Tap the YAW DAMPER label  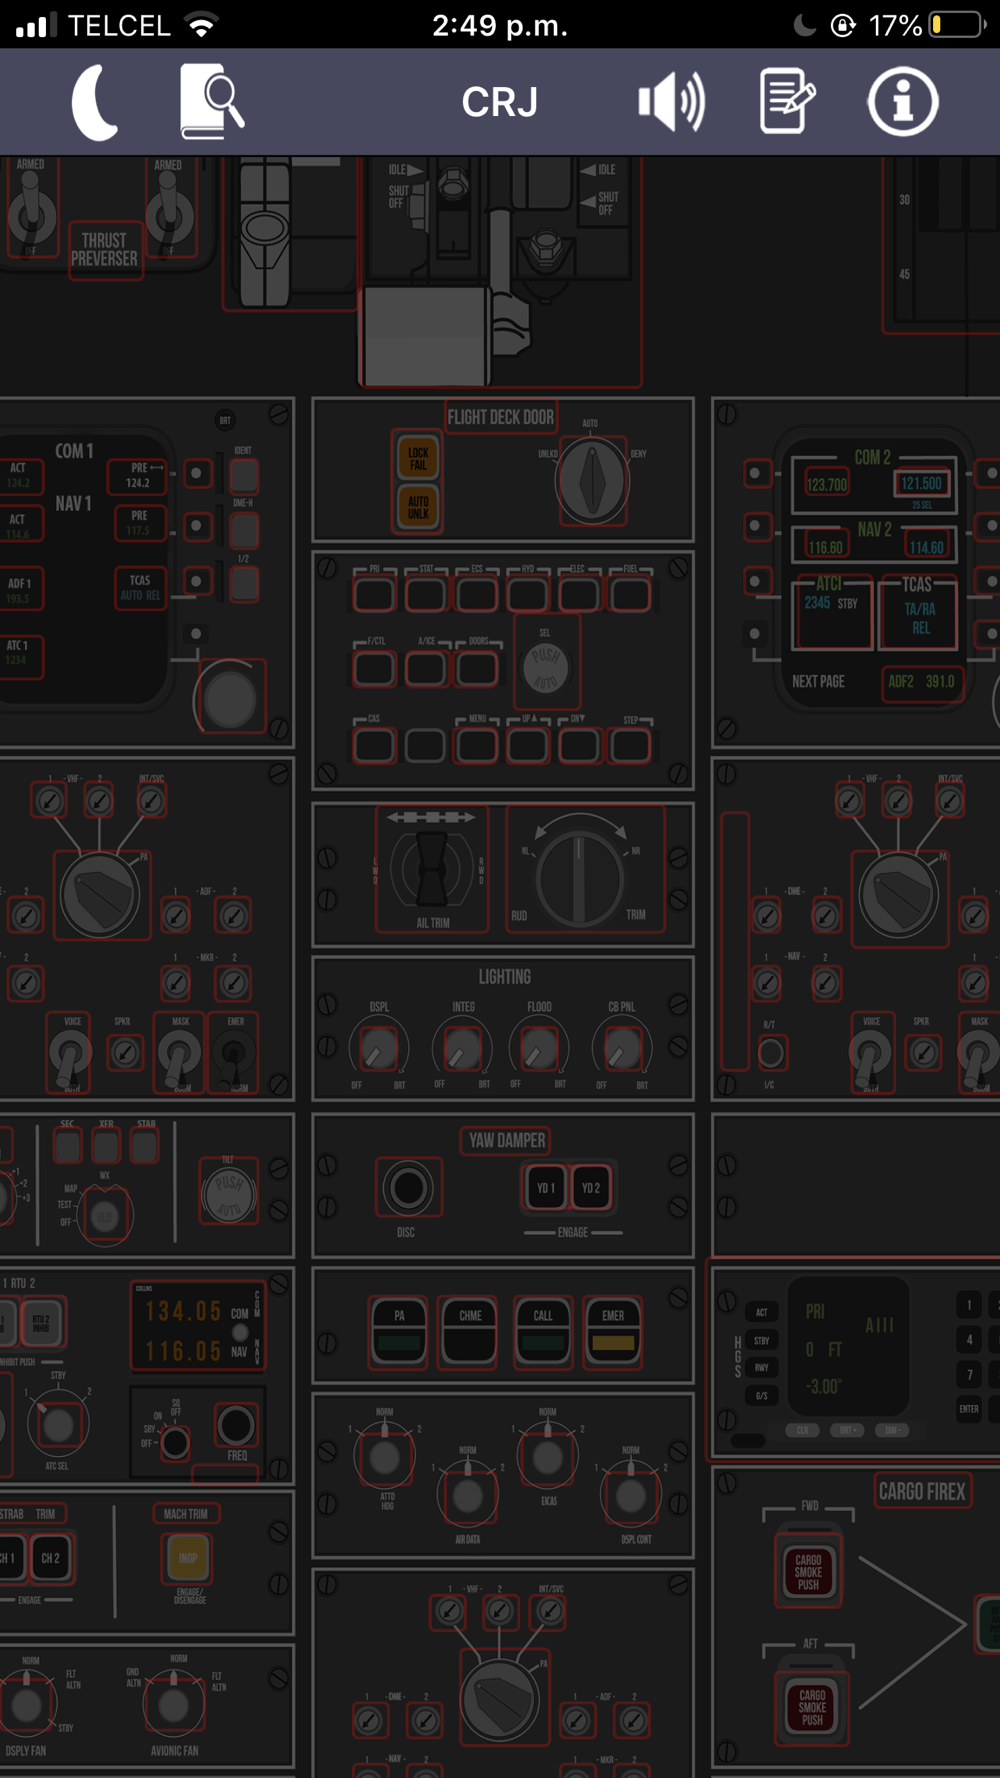pyautogui.click(x=507, y=1140)
